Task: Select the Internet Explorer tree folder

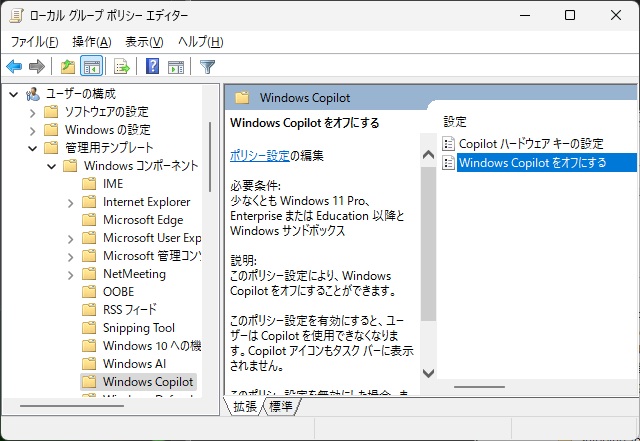Action: [147, 202]
